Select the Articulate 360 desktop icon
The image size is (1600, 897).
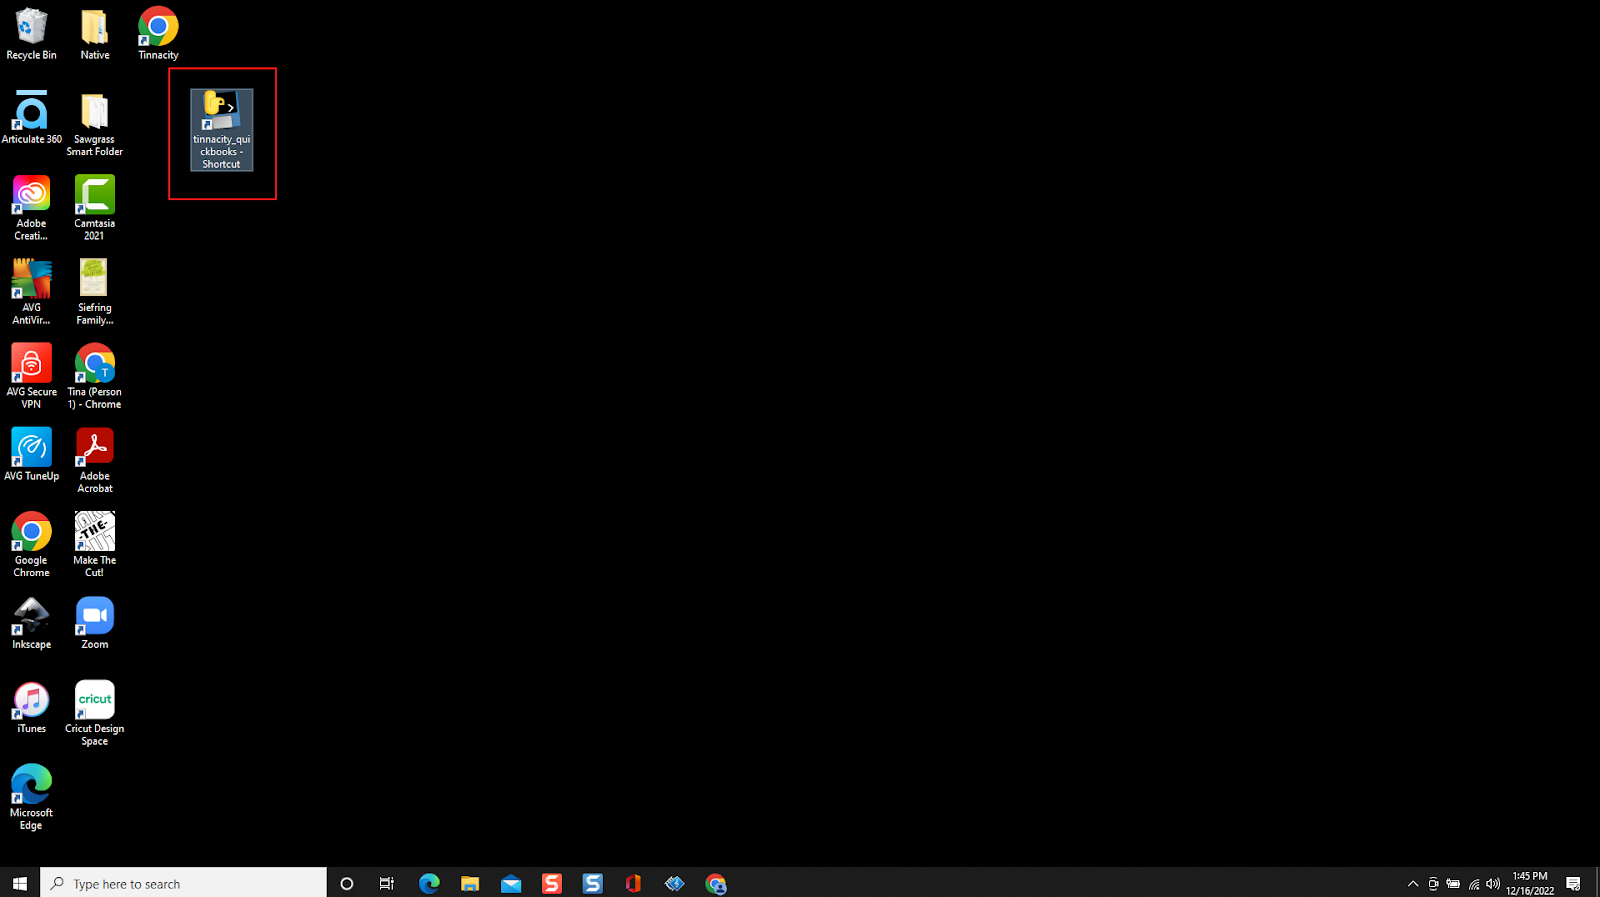[31, 118]
